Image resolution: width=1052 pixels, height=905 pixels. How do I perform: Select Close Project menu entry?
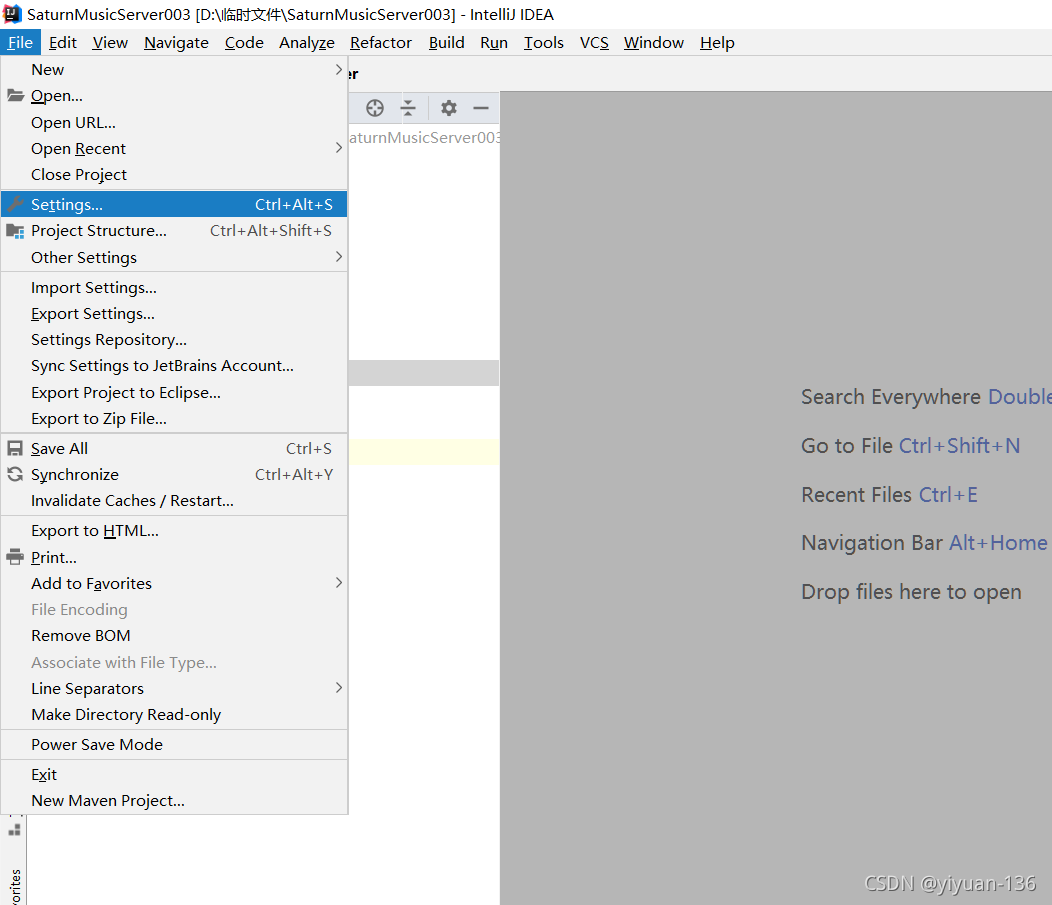coord(174,174)
